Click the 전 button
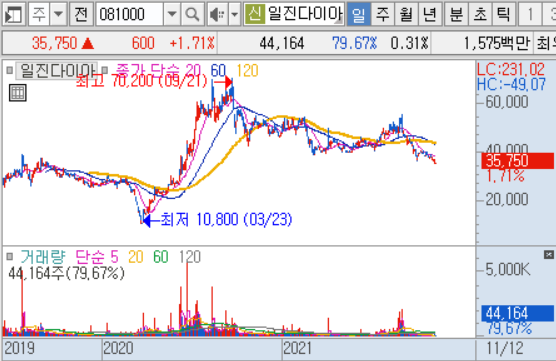This screenshot has width=556, height=361. coord(81,15)
